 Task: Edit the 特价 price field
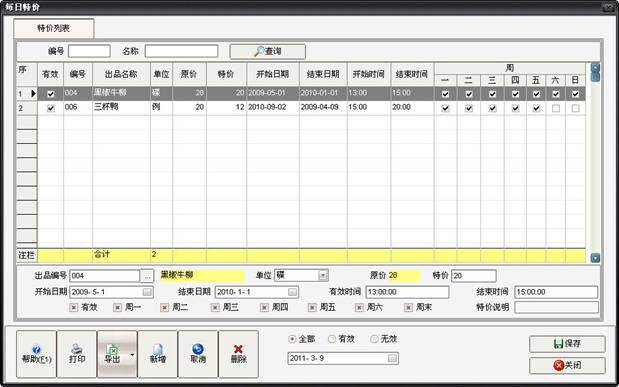(x=474, y=276)
